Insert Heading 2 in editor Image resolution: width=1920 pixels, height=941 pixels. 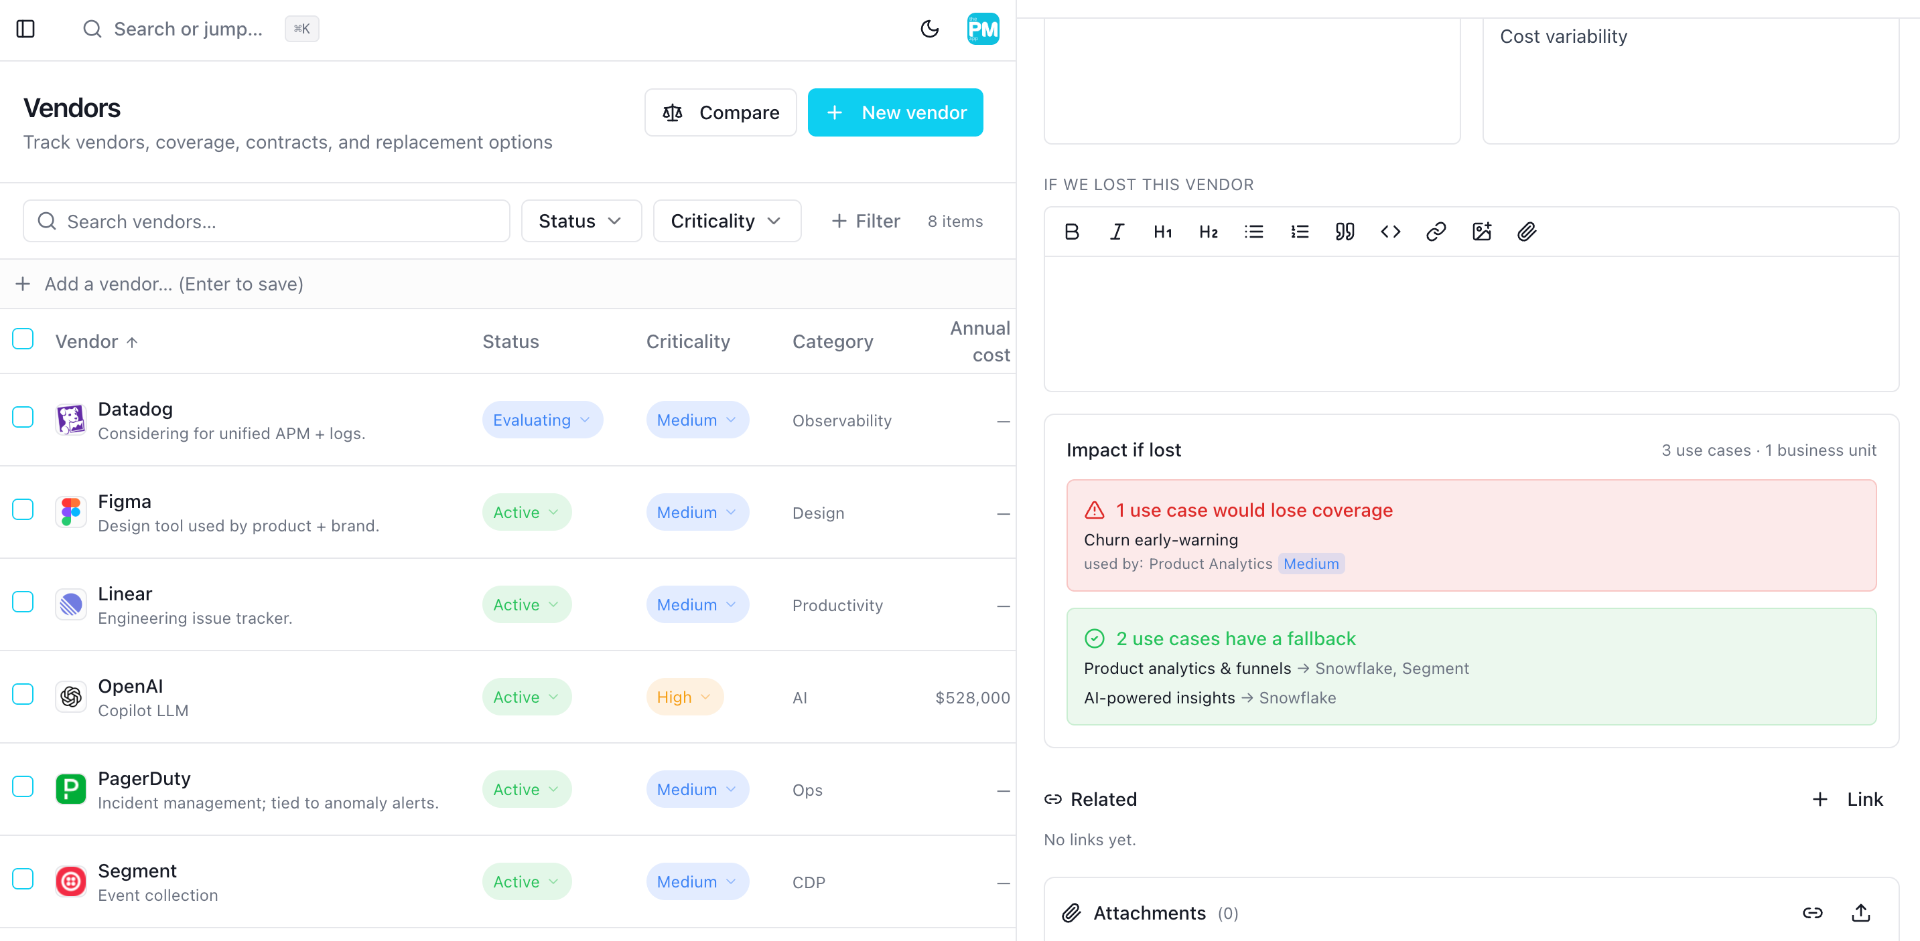[x=1208, y=232]
